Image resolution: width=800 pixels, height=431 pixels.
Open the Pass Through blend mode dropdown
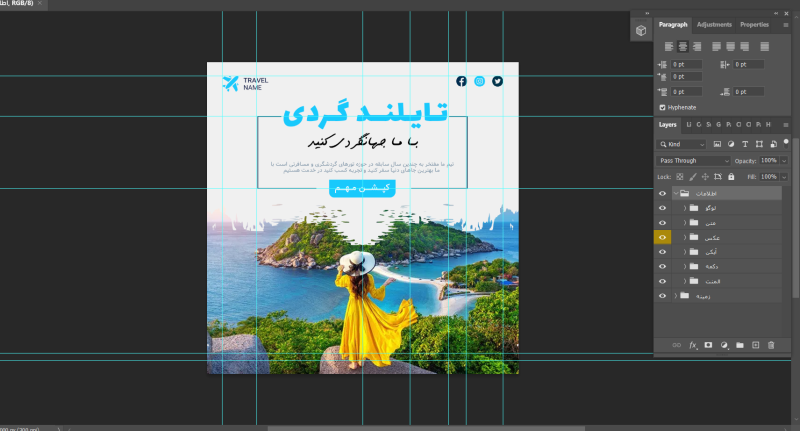pos(693,161)
